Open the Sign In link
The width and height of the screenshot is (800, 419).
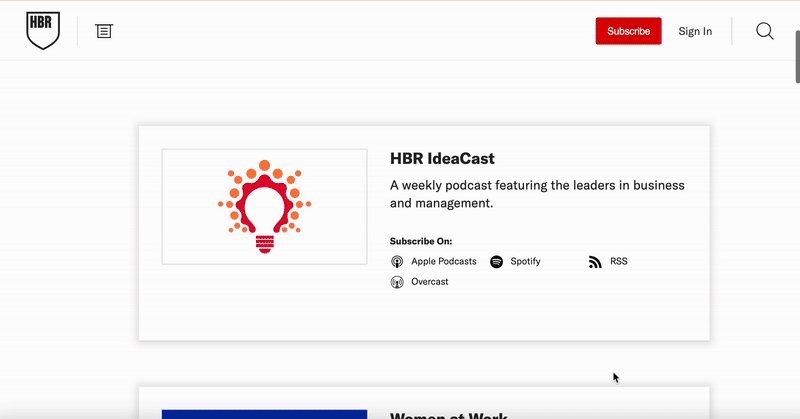pos(695,31)
